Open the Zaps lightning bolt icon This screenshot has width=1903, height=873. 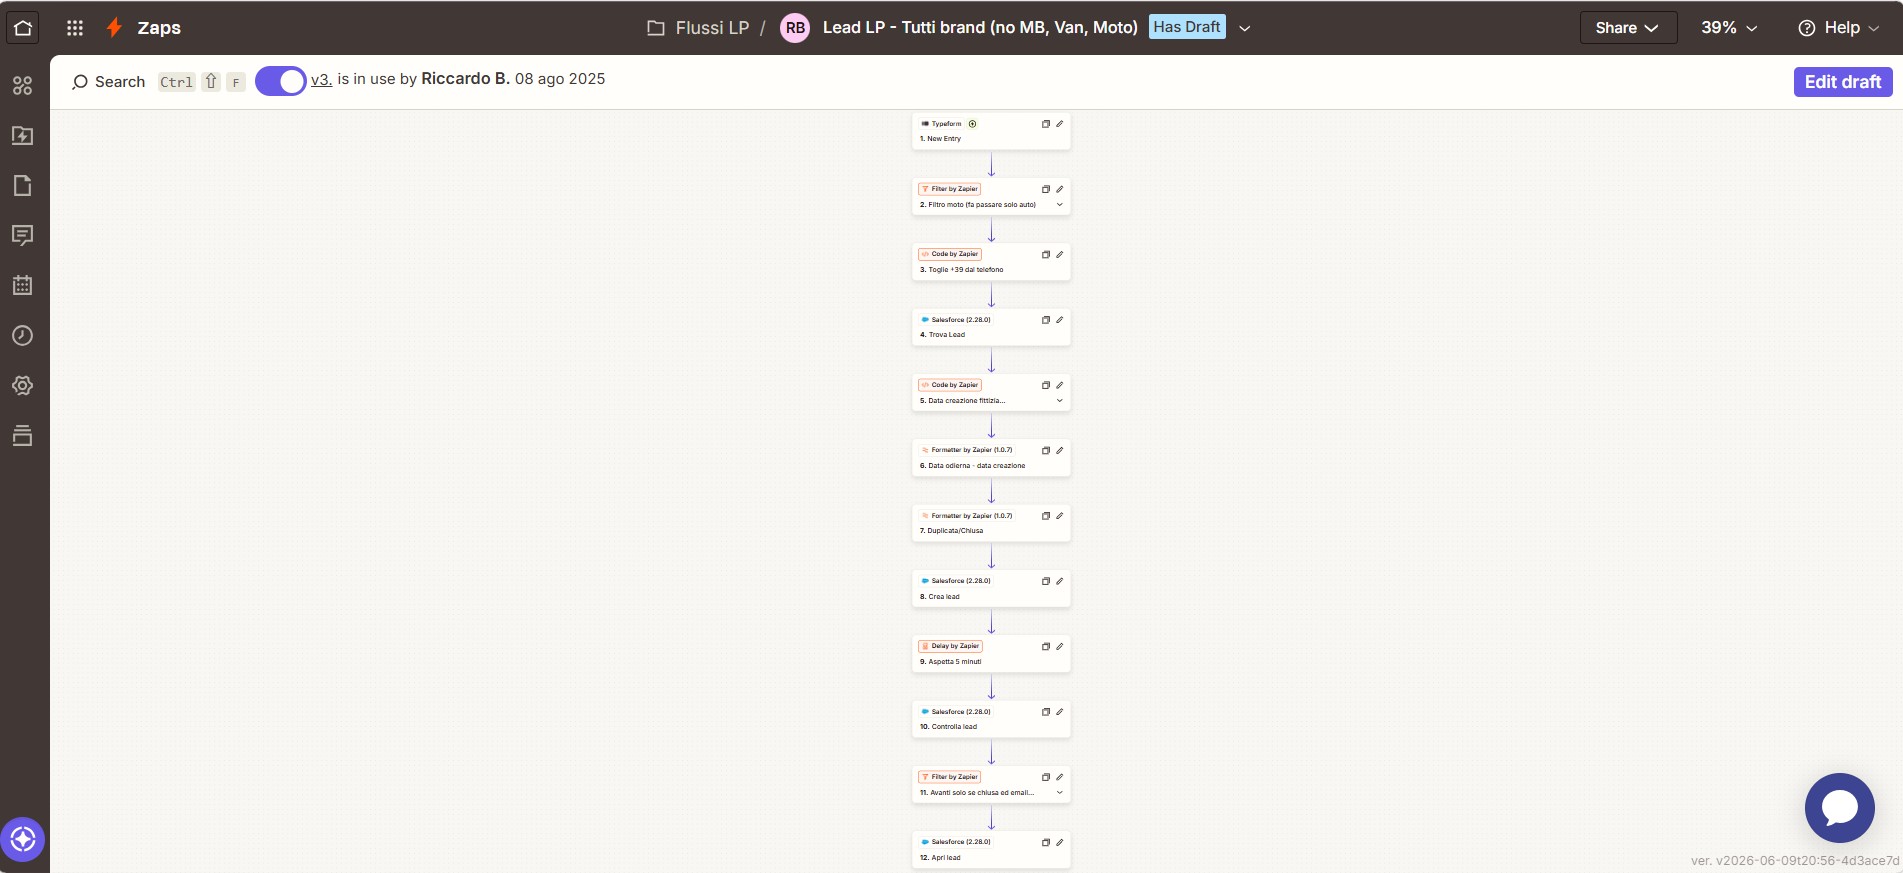pos(115,28)
